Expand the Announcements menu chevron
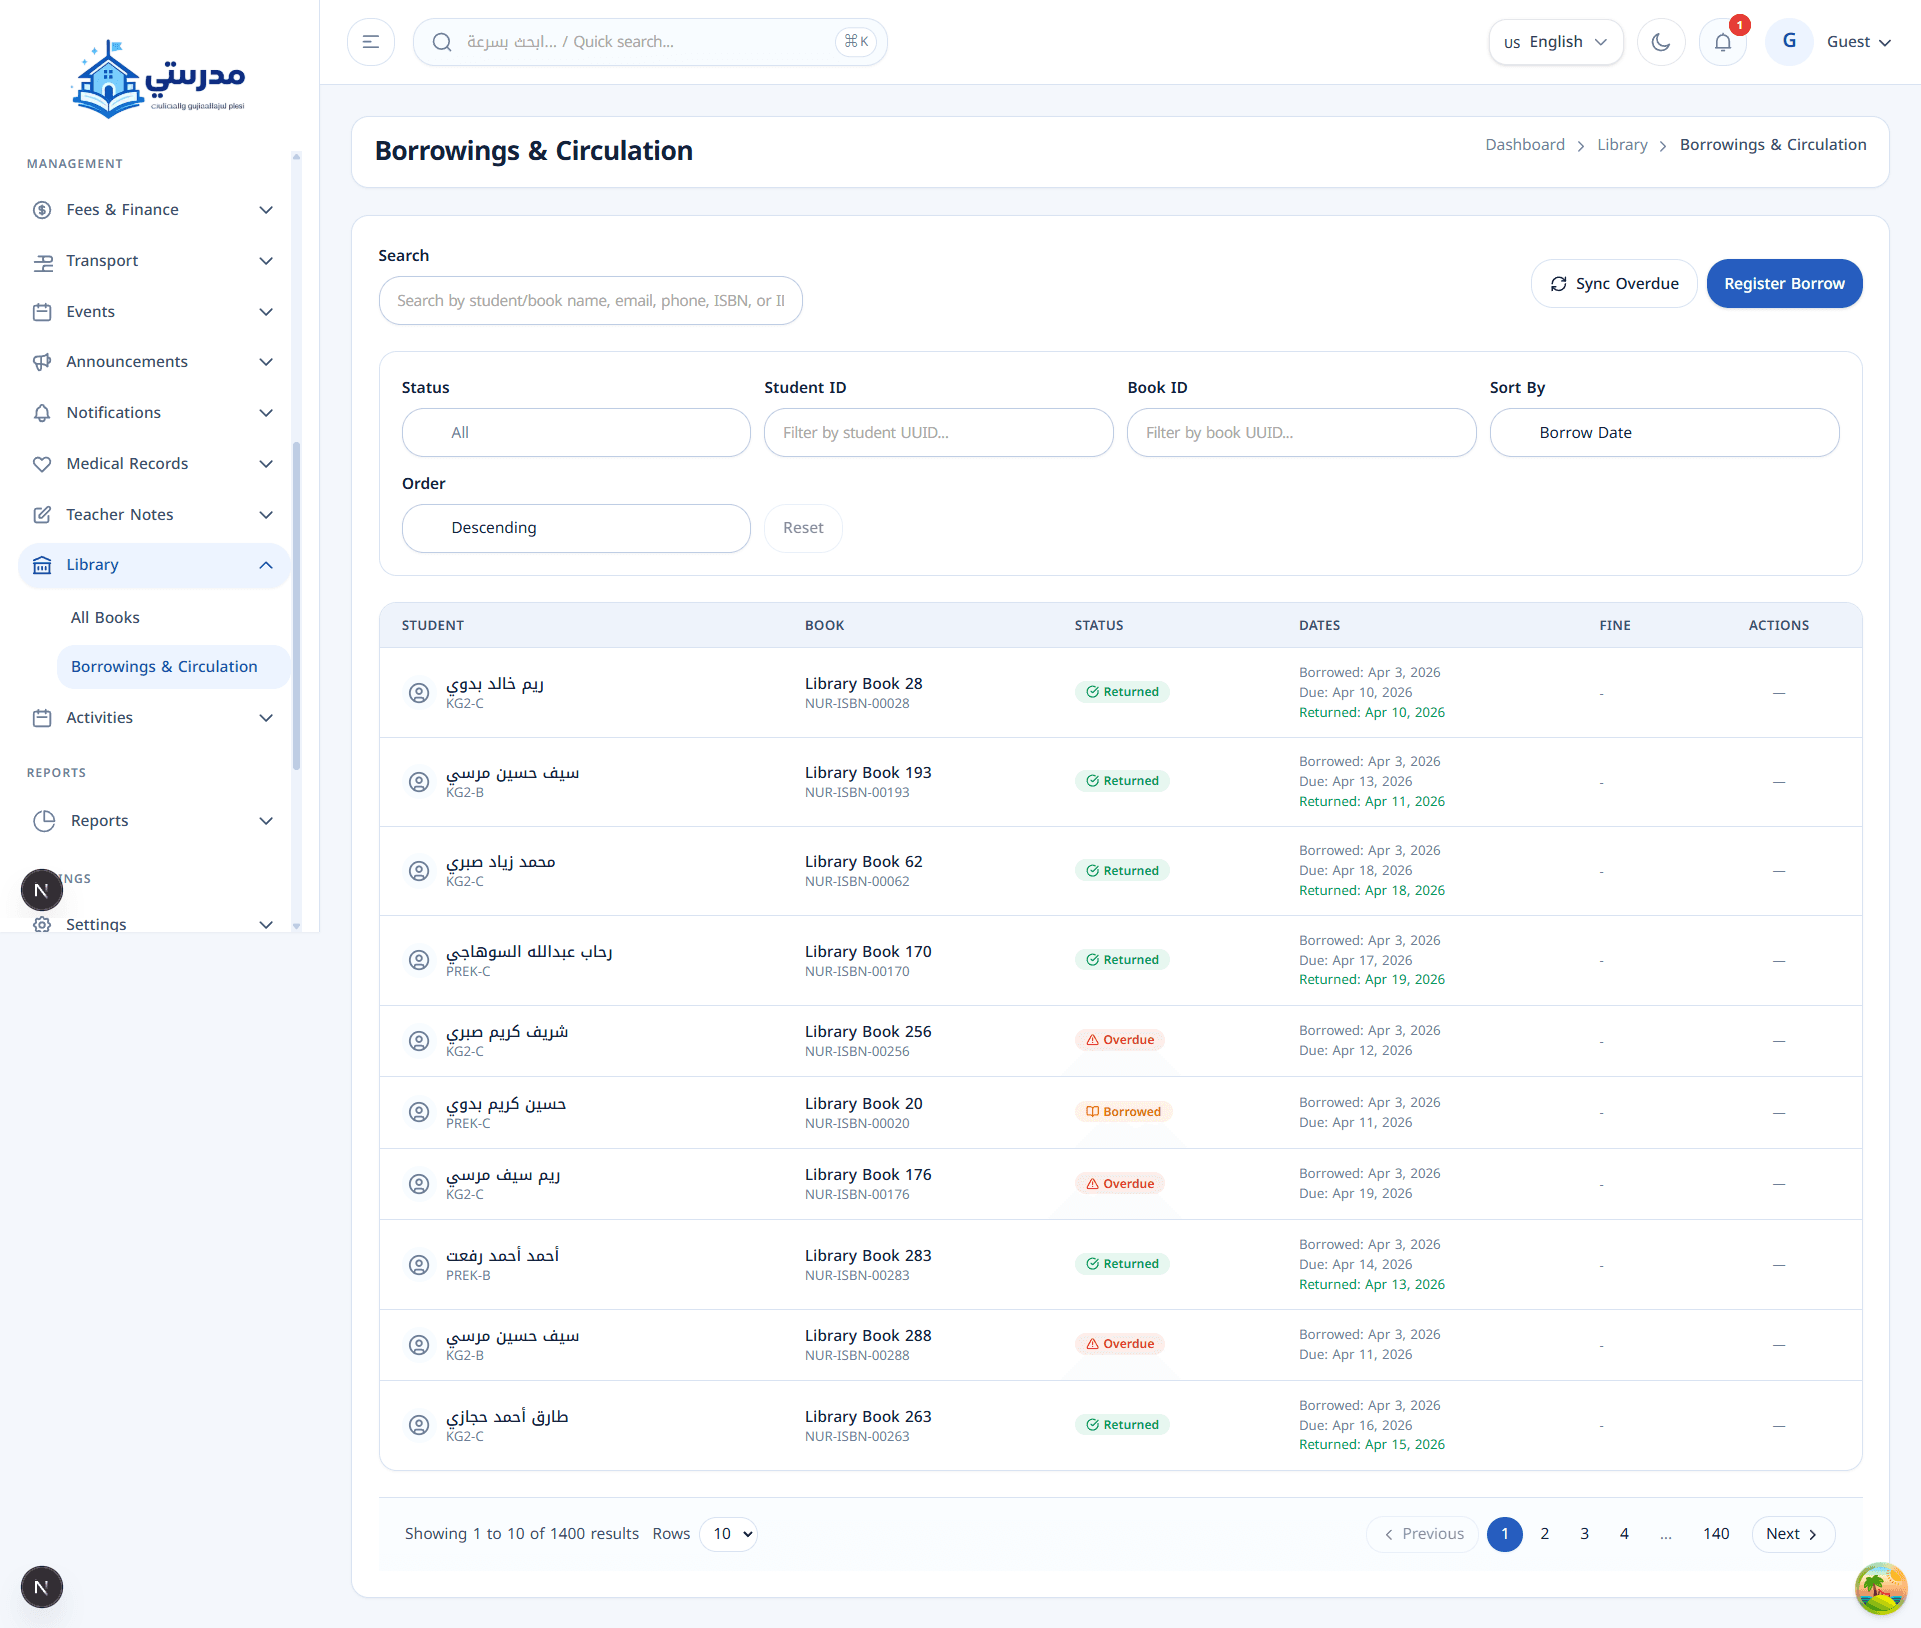This screenshot has height=1628, width=1921. (266, 362)
